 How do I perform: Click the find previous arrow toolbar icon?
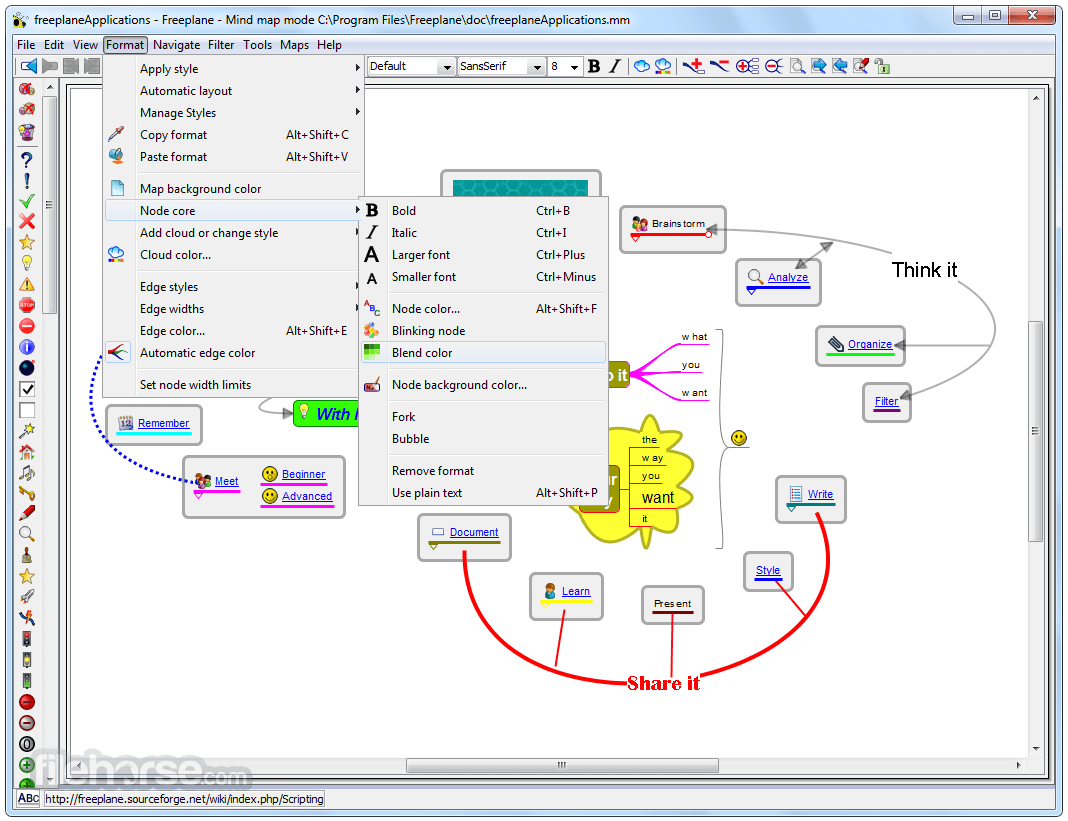(x=840, y=66)
